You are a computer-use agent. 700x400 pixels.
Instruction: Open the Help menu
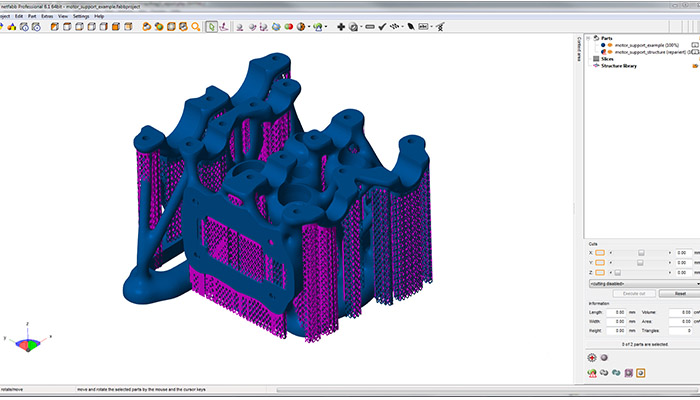pyautogui.click(x=99, y=17)
